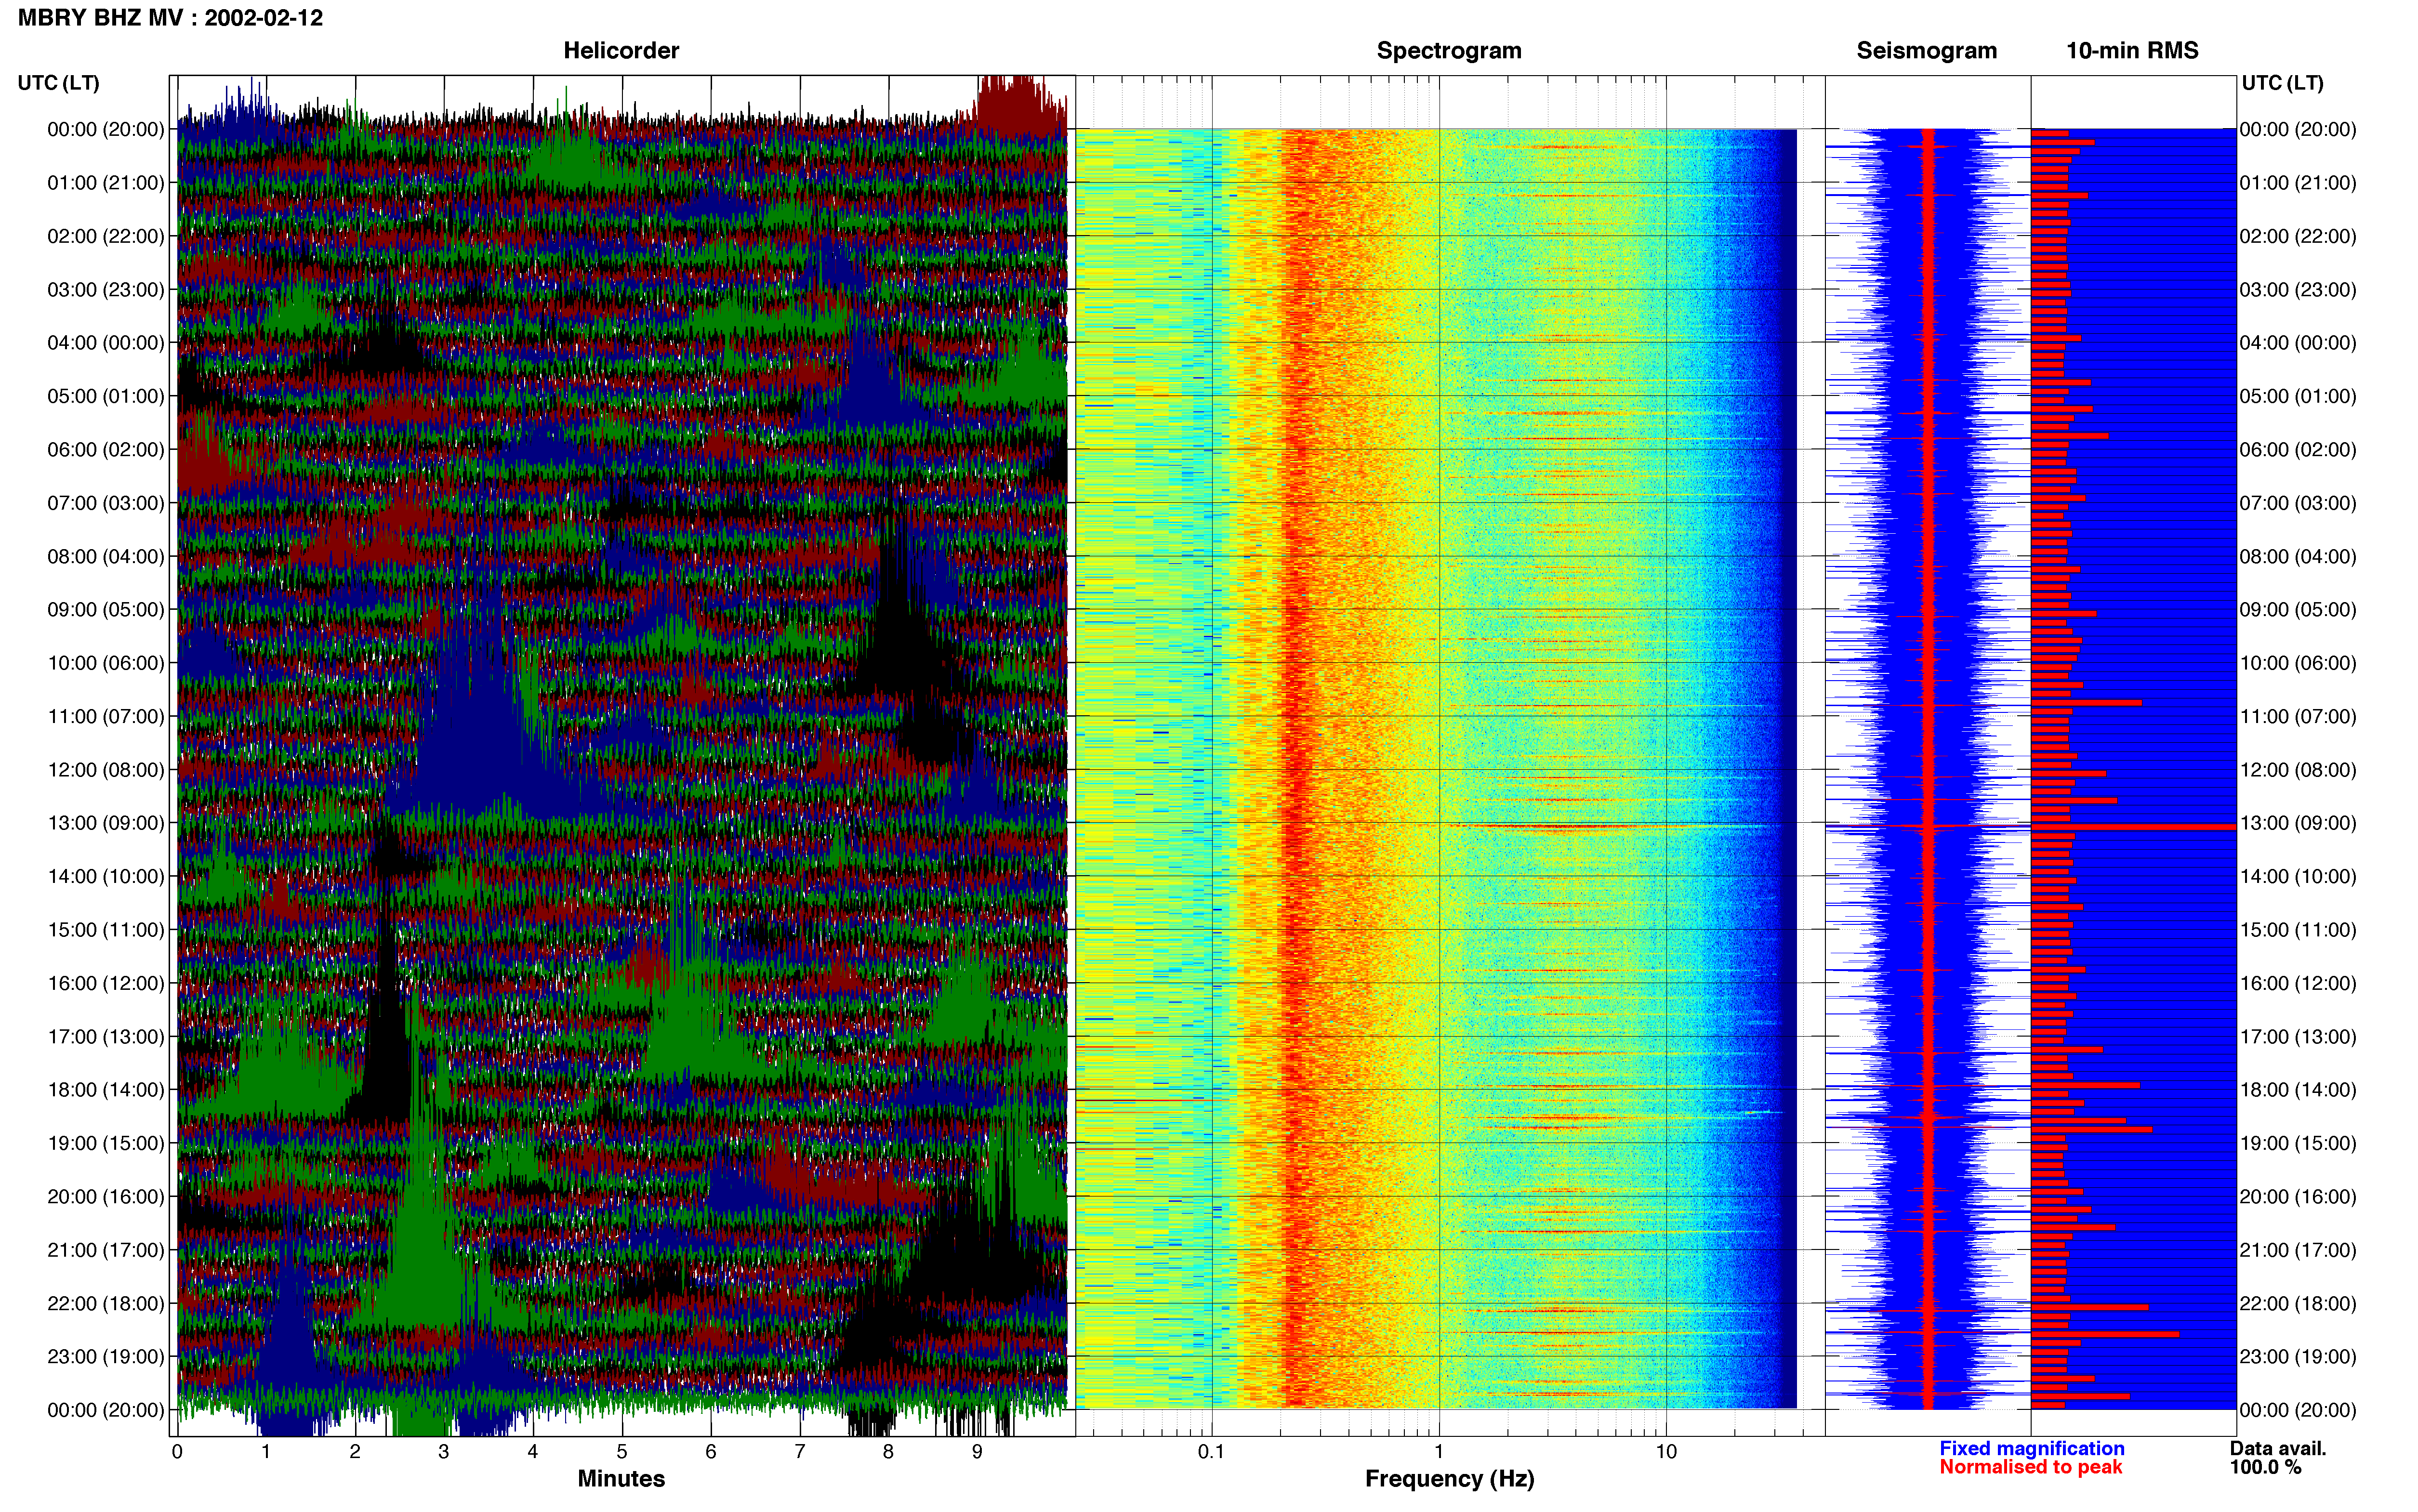Click left time label '09:00 (05:00)'

coord(106,610)
